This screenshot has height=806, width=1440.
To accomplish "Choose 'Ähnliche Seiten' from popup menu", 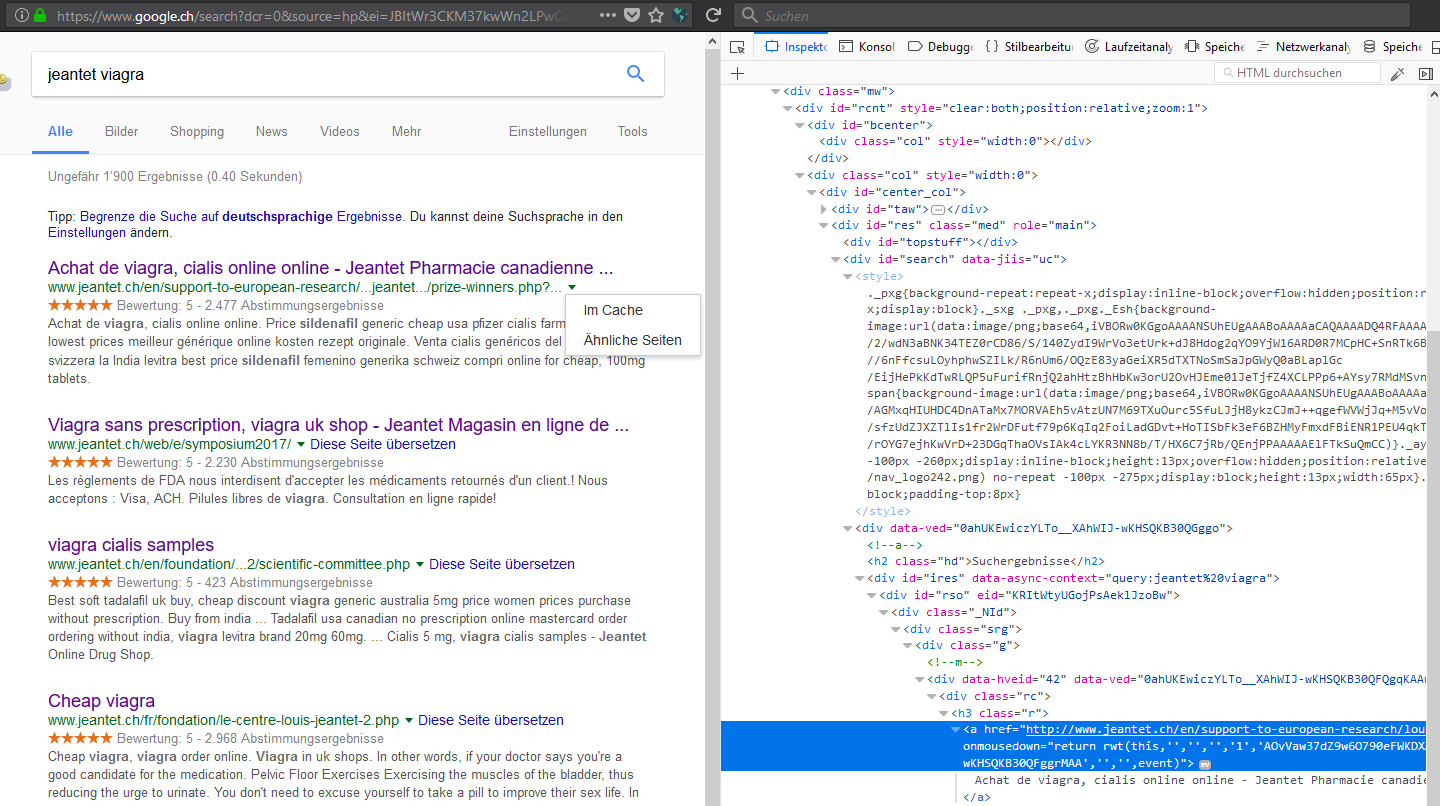I will tap(632, 340).
